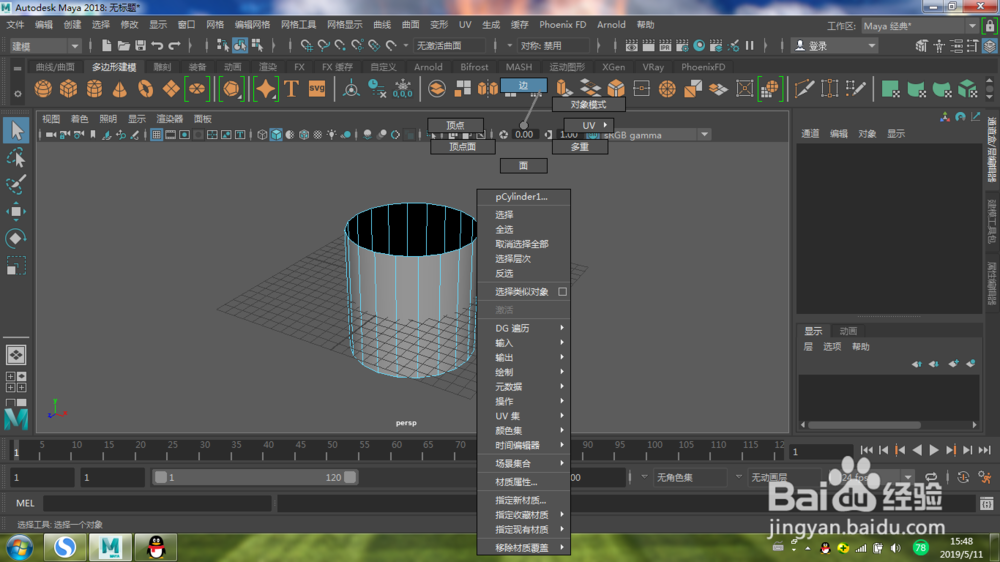Click the polygon Type text shelf icon
The image size is (1000, 562).
291,89
